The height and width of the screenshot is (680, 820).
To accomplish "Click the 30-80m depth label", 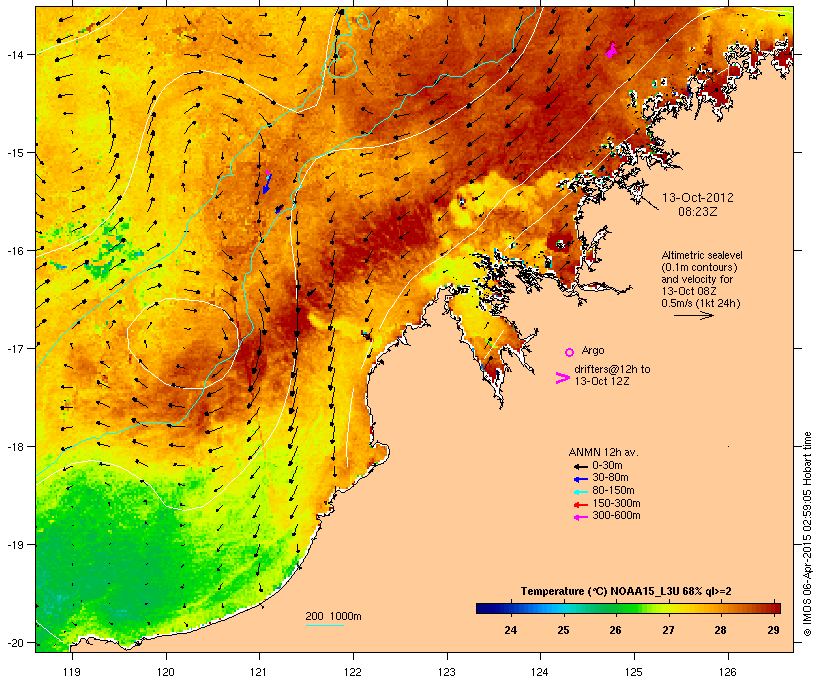I will point(610,477).
